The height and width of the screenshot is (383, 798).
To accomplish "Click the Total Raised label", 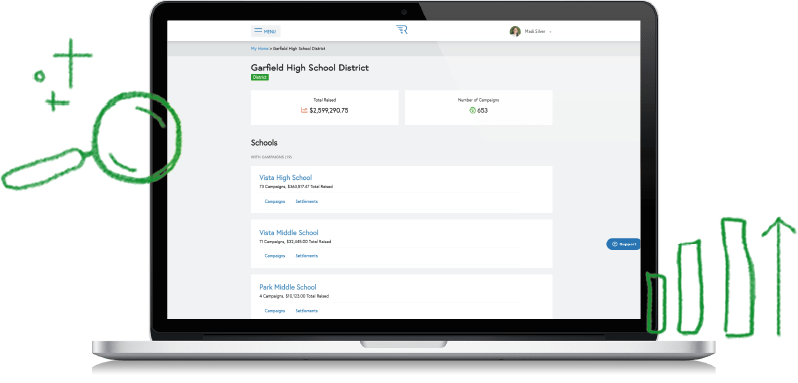I will [325, 100].
